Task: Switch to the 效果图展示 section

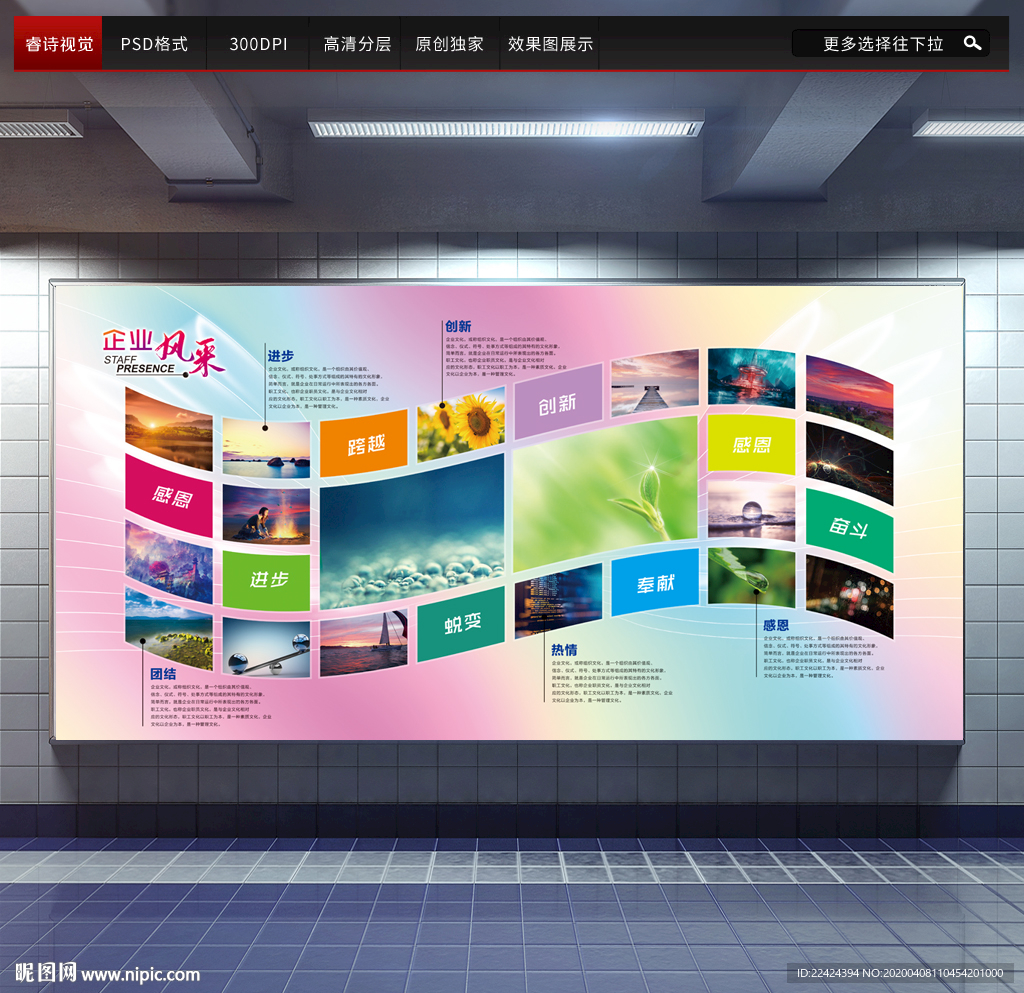Action: coord(549,43)
